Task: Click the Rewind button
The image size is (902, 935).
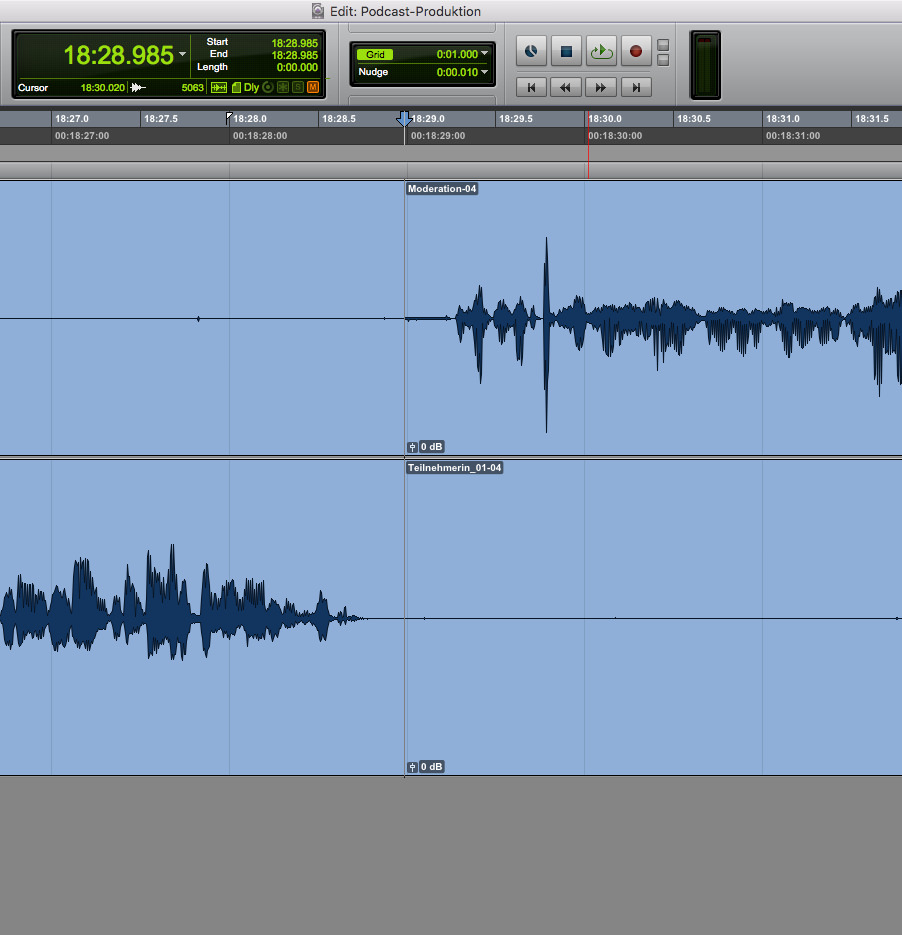Action: point(565,88)
